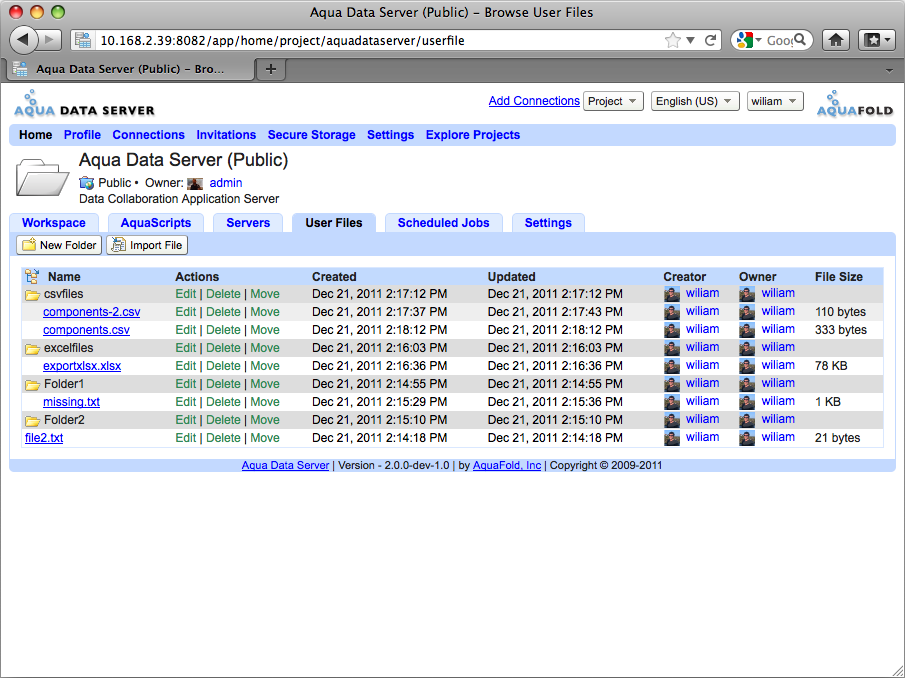905x678 pixels.
Task: Click Move for file2.txt
Action: (265, 438)
